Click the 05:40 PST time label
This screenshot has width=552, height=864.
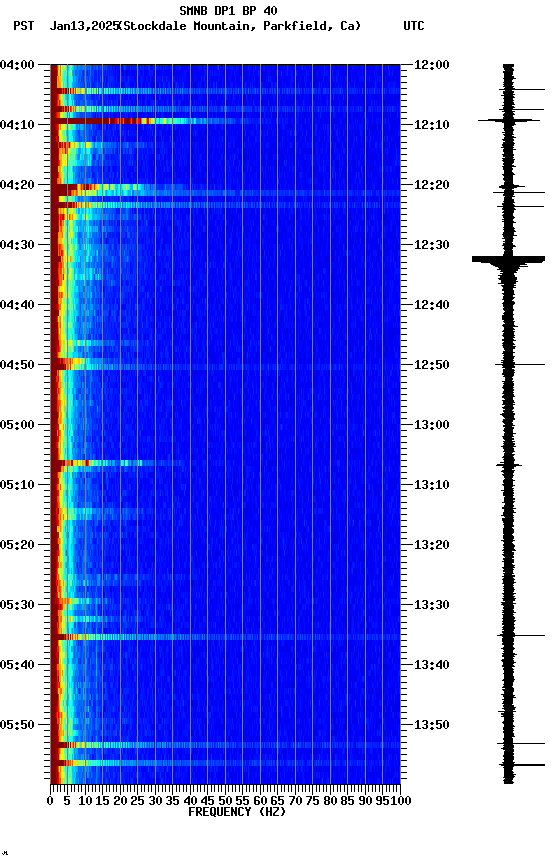[x=17, y=665]
